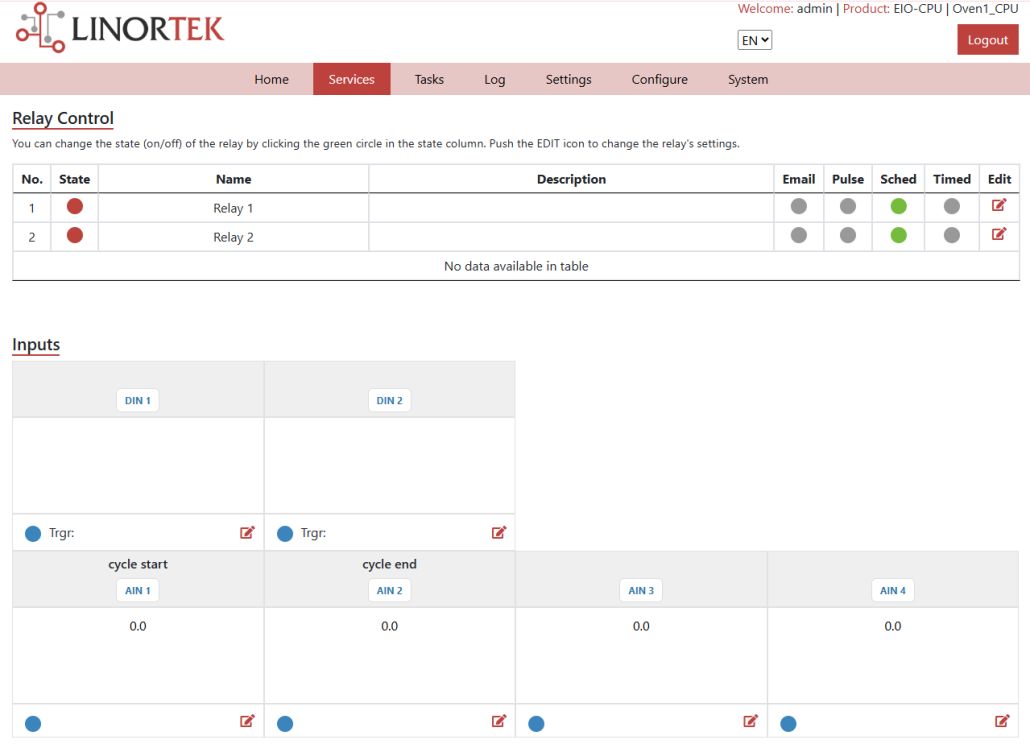This screenshot has height=744, width=1030.
Task: Click Relay 1 green Sched indicator
Action: tap(899, 206)
